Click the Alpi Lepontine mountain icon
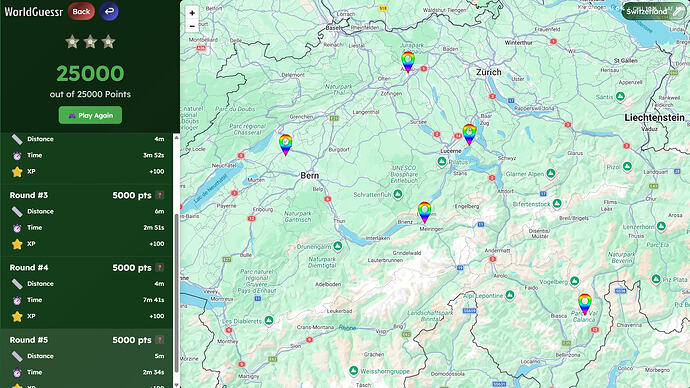Screen dimensions: 690x388 pyautogui.click(x=510, y=295)
